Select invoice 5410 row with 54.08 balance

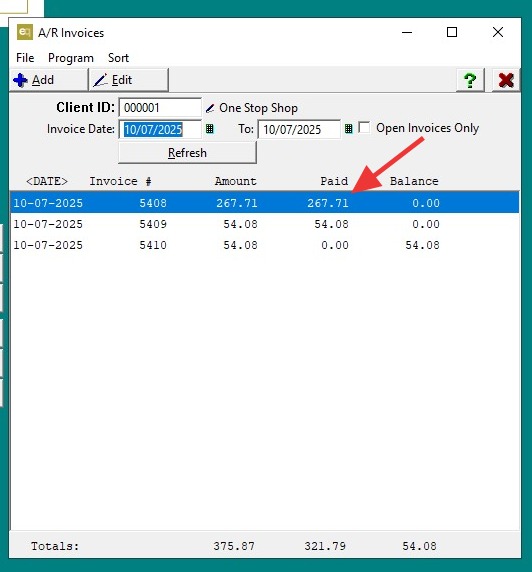[265, 245]
